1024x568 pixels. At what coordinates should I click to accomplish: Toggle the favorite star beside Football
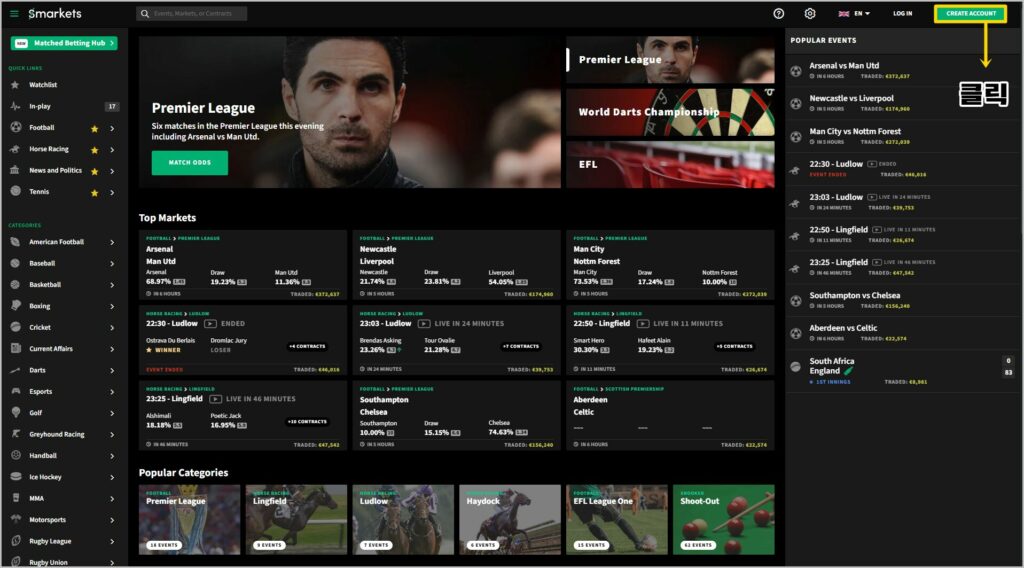94,129
